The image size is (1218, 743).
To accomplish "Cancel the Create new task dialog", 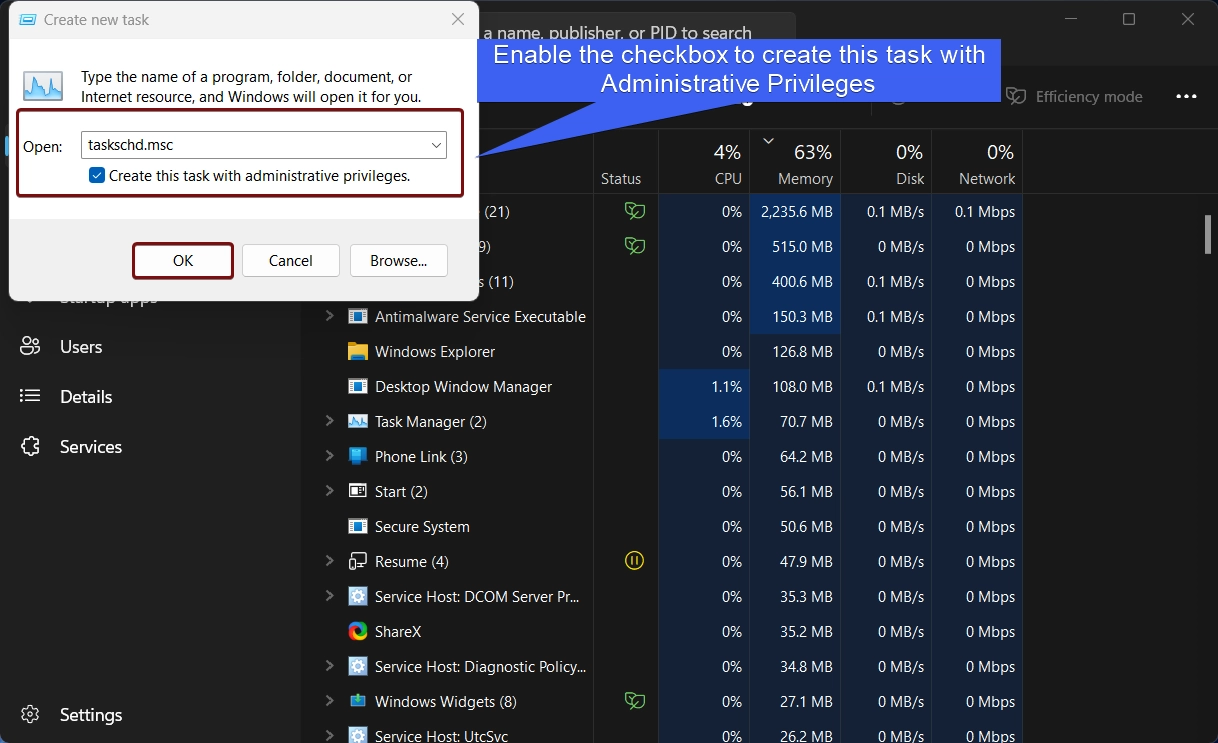I will [x=291, y=261].
